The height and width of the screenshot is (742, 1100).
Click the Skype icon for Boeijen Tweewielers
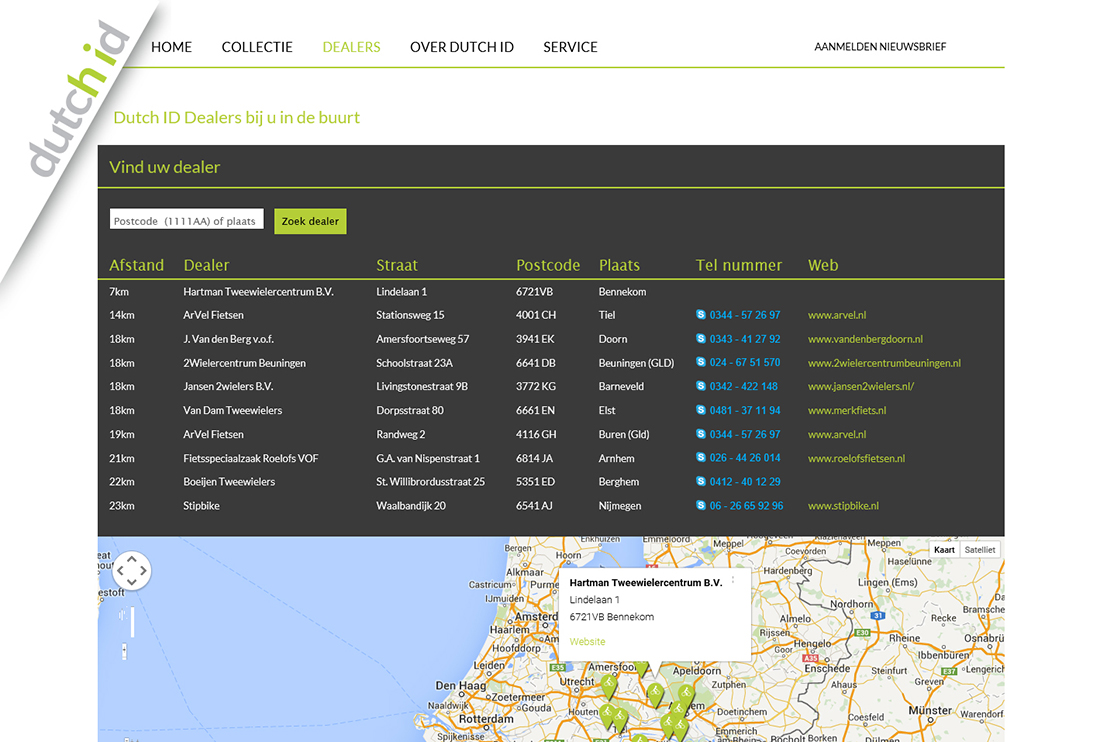[x=701, y=482]
